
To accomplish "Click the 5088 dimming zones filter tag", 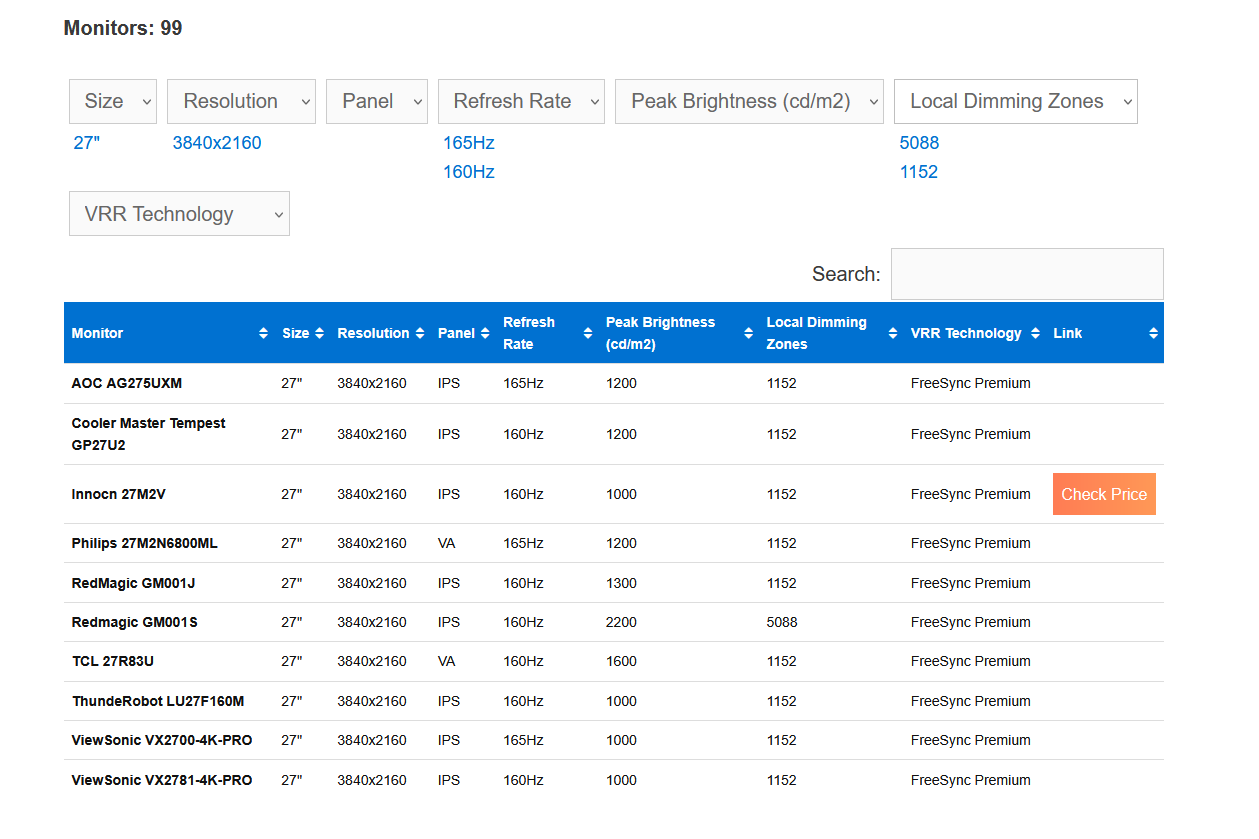I will (919, 143).
